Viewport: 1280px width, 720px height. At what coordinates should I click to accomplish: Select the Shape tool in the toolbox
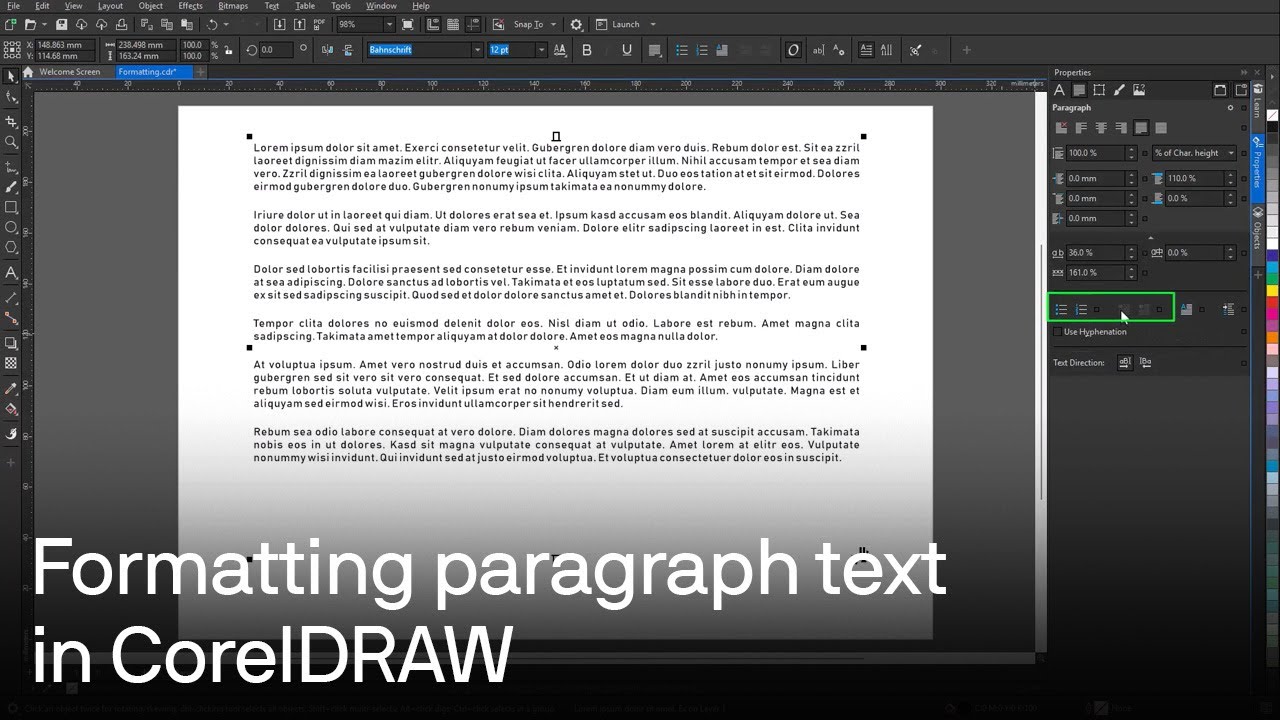point(11,97)
